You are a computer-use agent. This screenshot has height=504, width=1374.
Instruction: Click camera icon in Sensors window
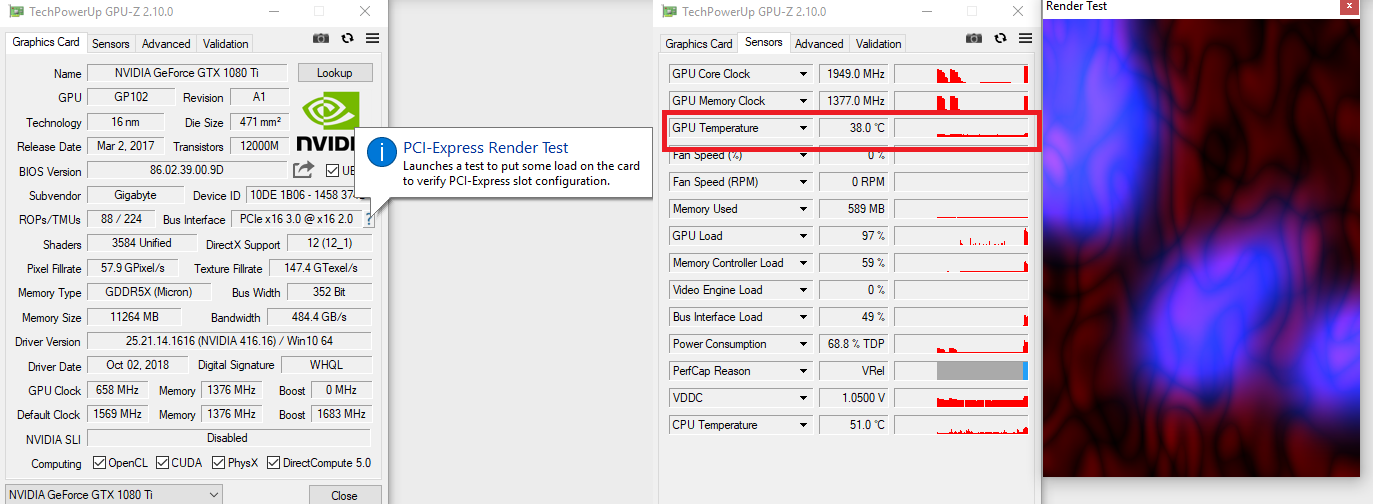[973, 39]
